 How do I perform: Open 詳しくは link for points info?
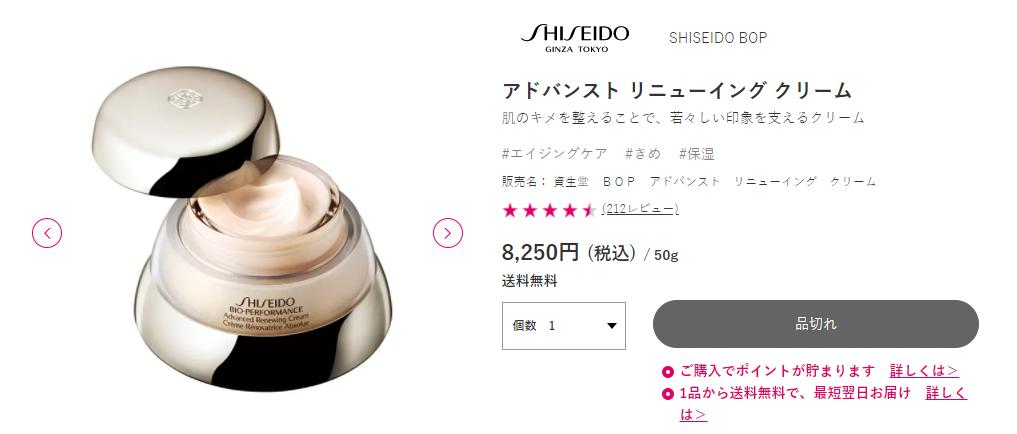coord(924,371)
